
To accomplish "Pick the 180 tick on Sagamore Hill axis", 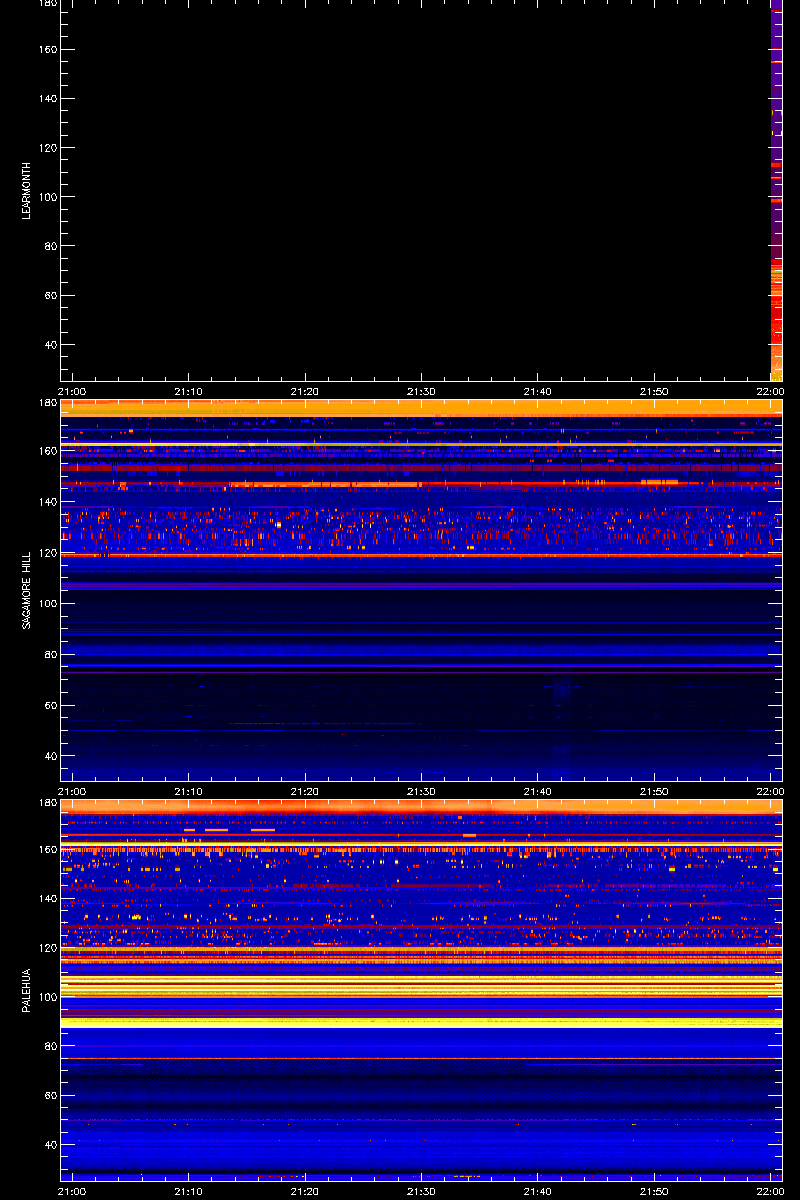I will click(x=47, y=403).
